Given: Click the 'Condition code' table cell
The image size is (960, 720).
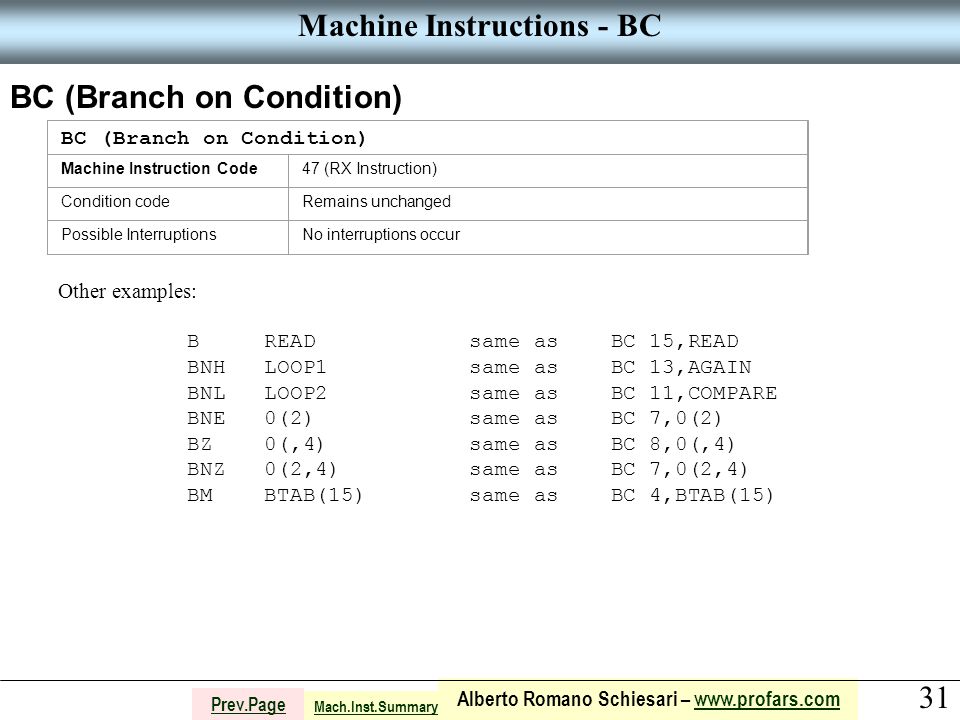Looking at the screenshot, I should pyautogui.click(x=168, y=204).
